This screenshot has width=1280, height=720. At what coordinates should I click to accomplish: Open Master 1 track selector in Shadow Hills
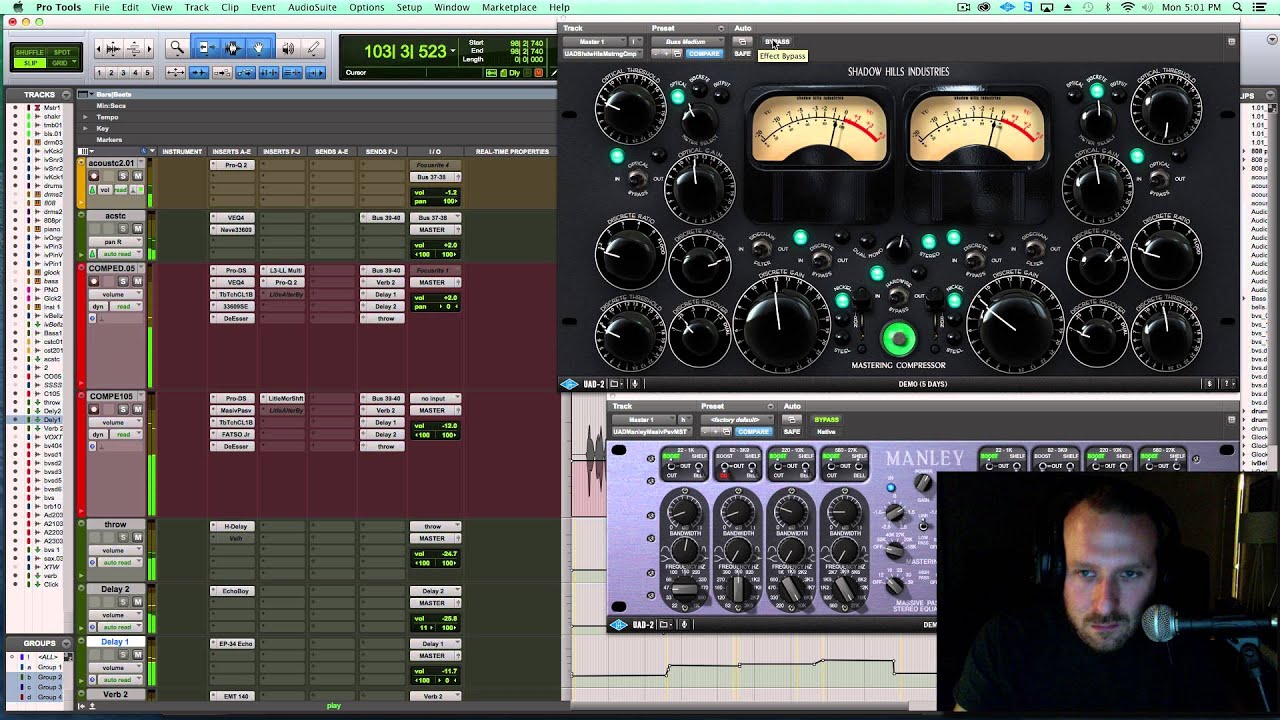596,42
